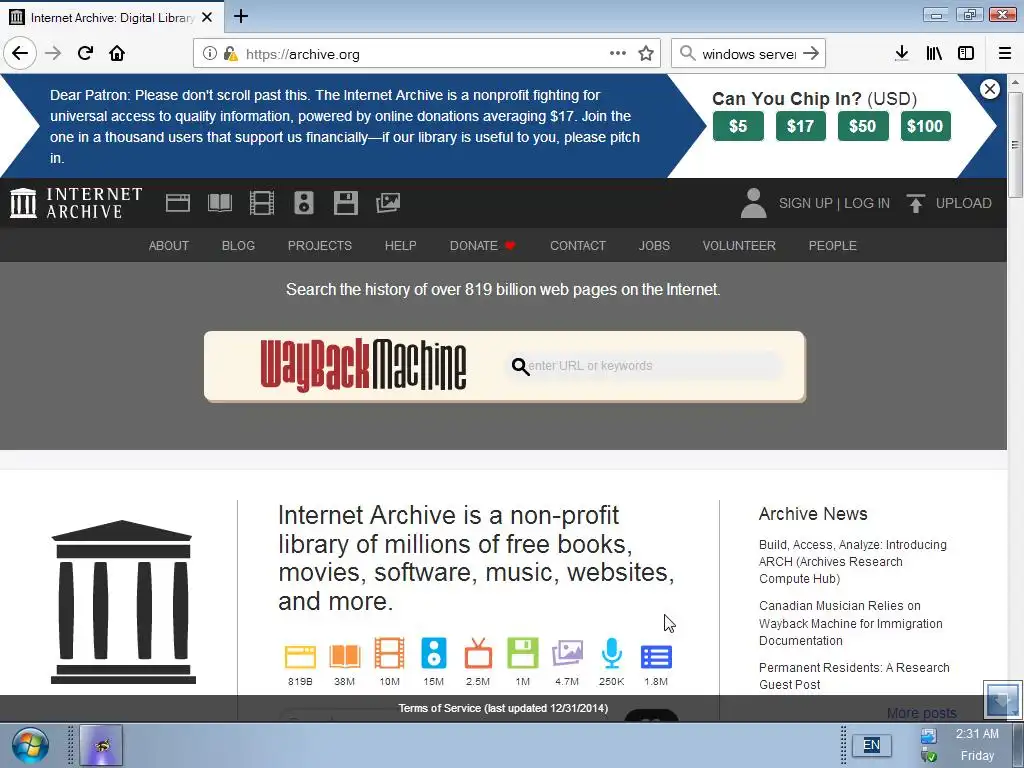Screen dimensions: 1024x768
Task: Click the Internet Archive logo in navbar
Action: coord(76,203)
